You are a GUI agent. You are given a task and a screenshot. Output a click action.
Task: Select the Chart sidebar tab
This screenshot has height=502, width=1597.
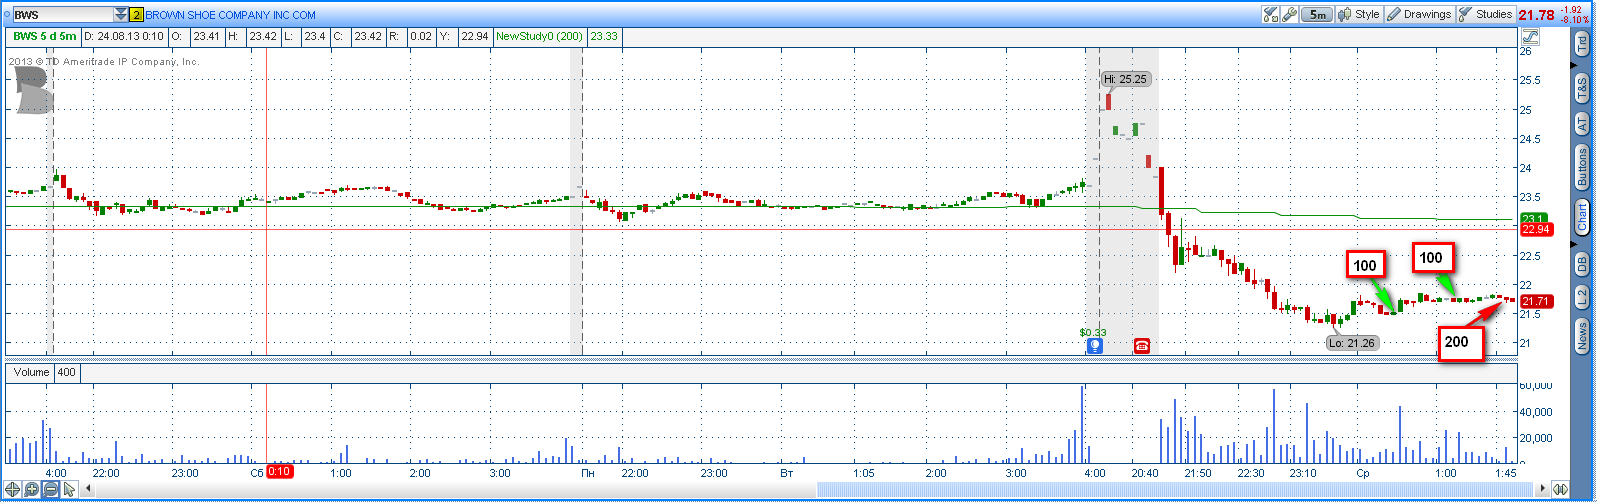(1582, 217)
